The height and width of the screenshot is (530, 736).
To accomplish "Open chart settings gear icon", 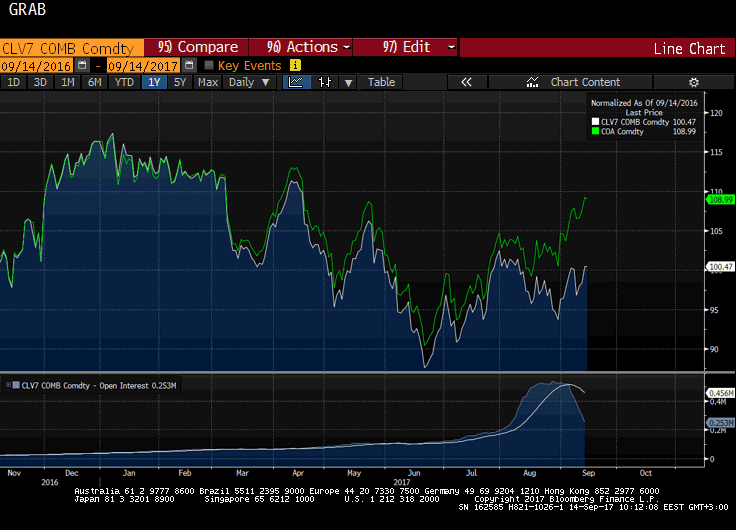I will 694,82.
